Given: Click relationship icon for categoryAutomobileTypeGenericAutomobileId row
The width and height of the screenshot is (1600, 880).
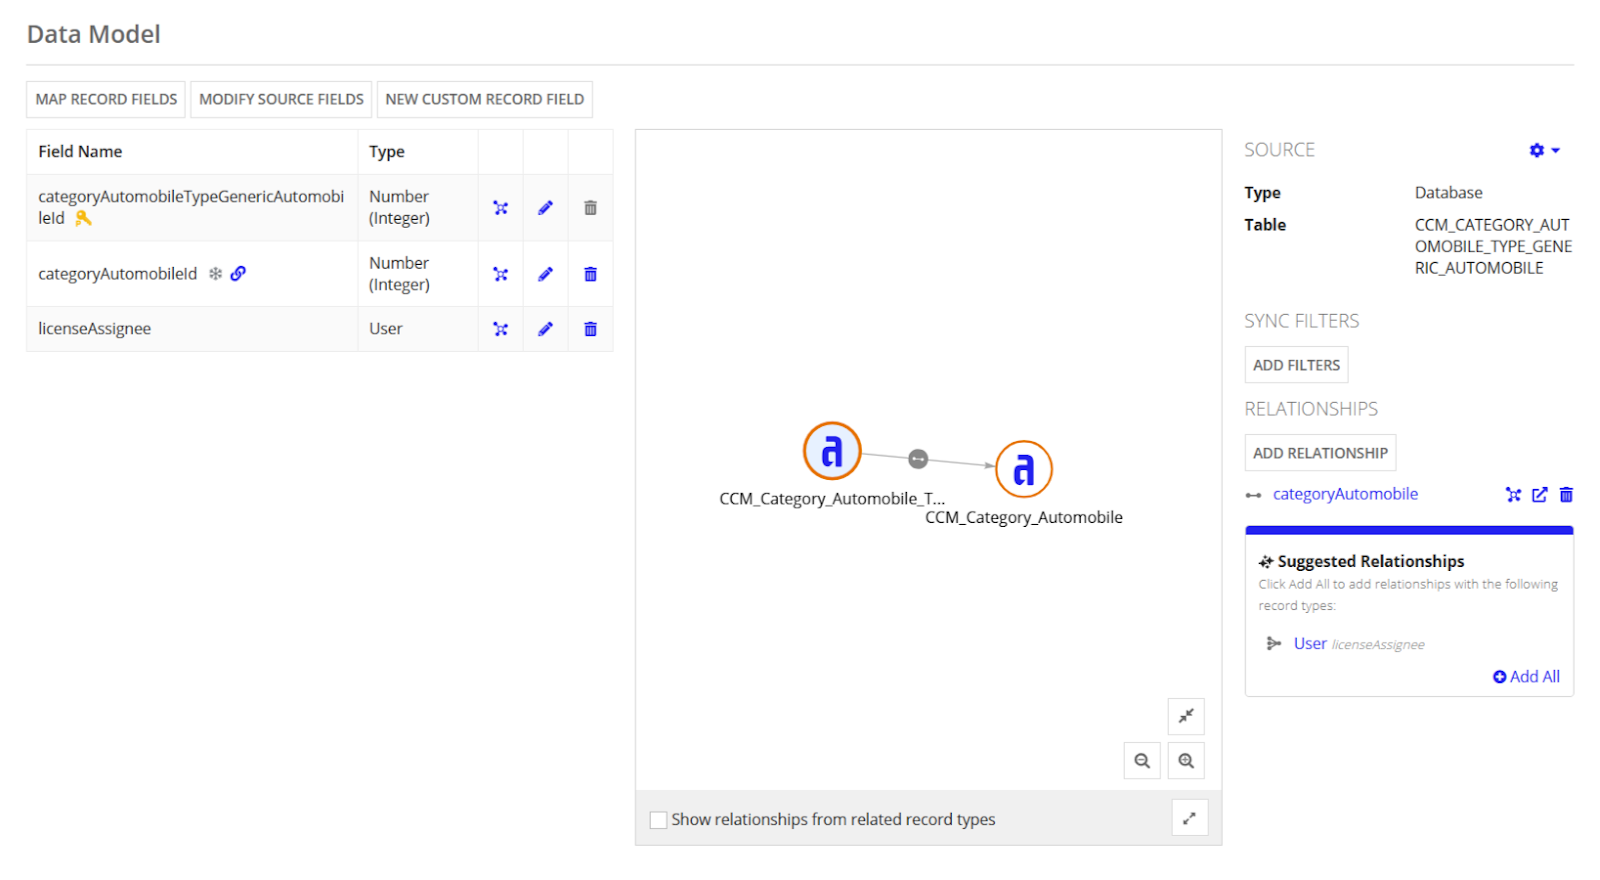Looking at the screenshot, I should 501,208.
